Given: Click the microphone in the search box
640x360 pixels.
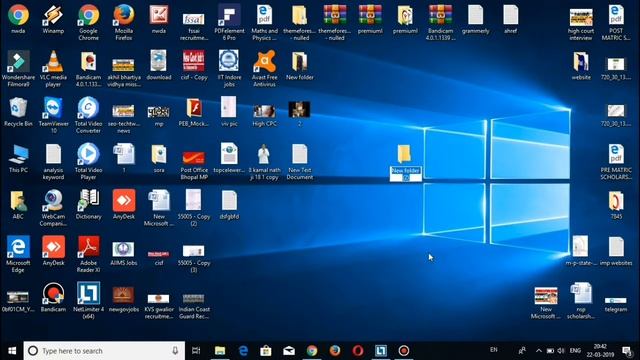Looking at the screenshot, I should (175, 351).
